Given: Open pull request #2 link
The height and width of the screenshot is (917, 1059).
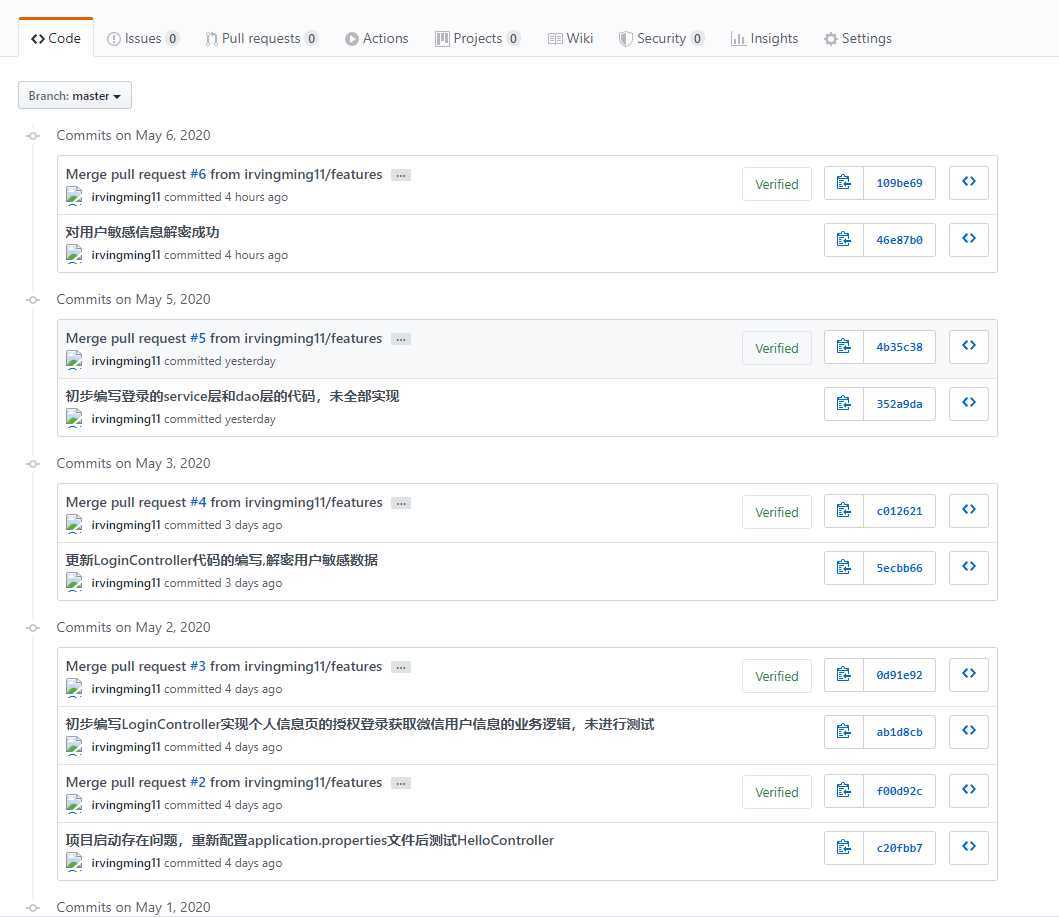Looking at the screenshot, I should click(198, 783).
